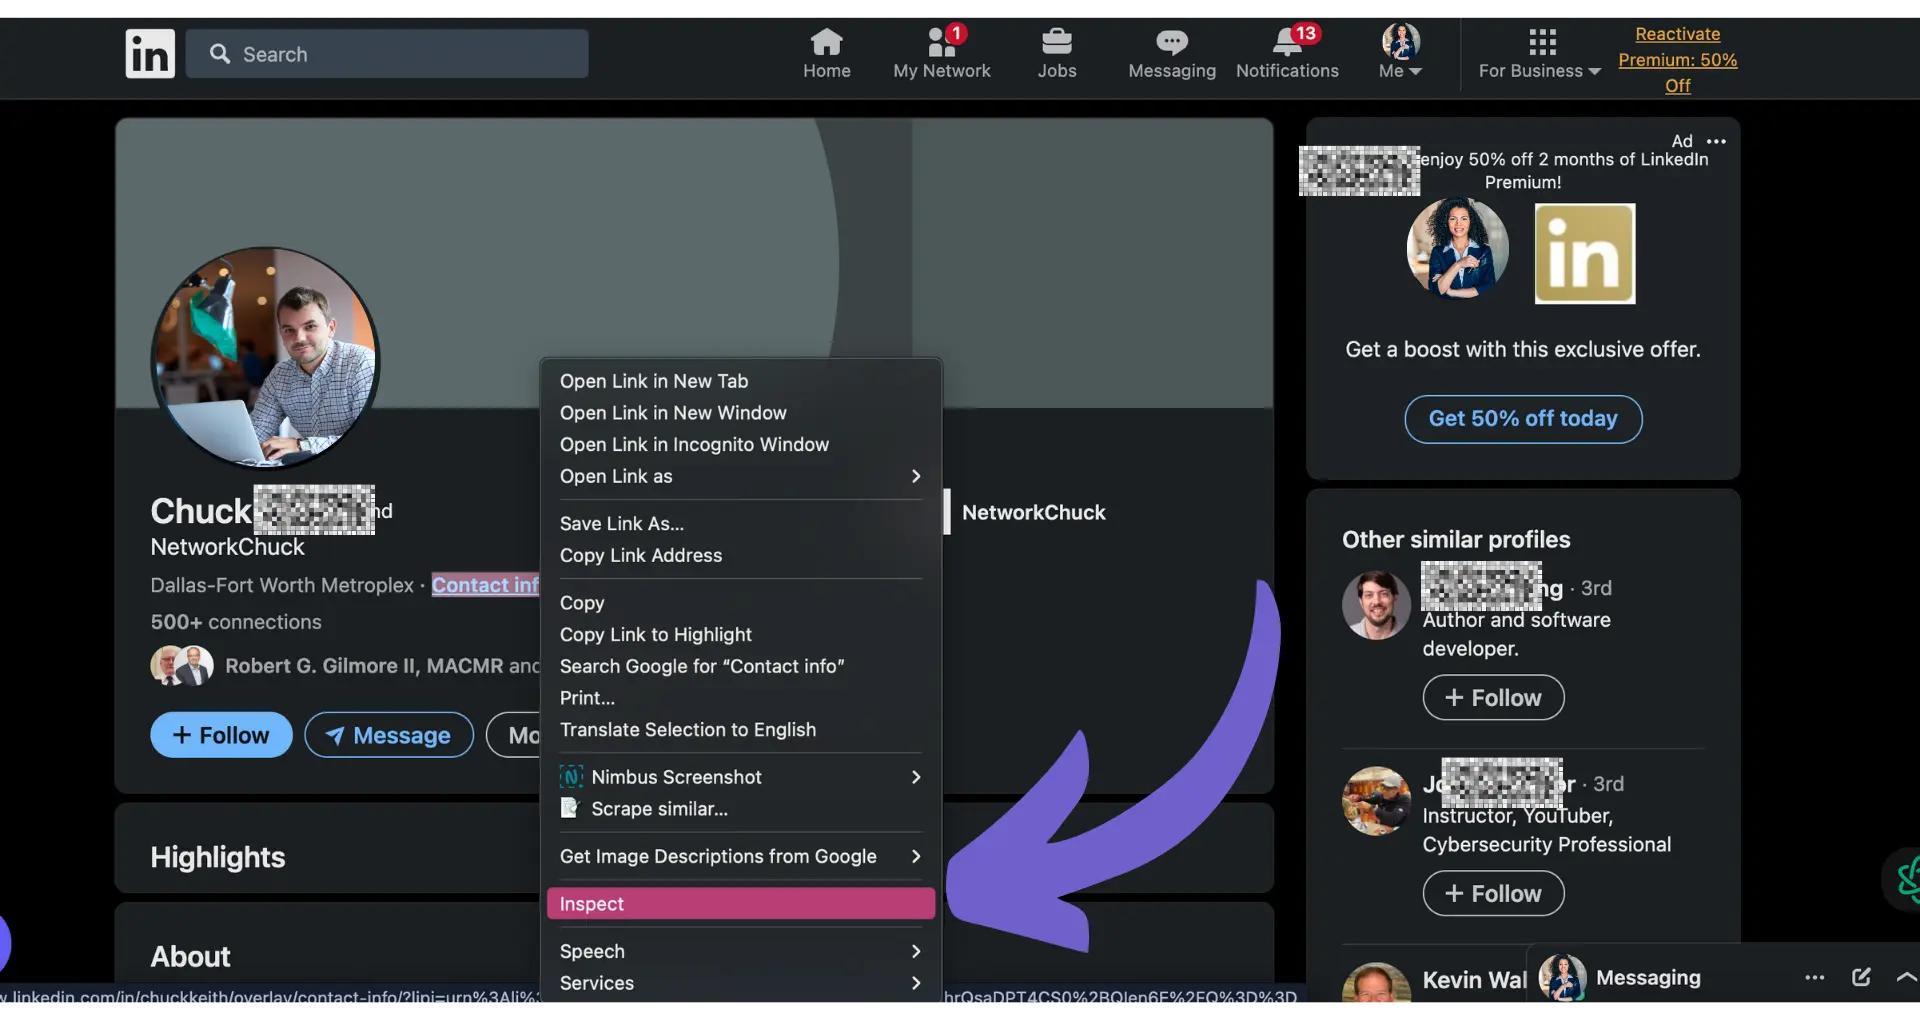This screenshot has height=1020, width=1920.
Task: Click the NetworkChuck company link
Action: click(x=1033, y=512)
